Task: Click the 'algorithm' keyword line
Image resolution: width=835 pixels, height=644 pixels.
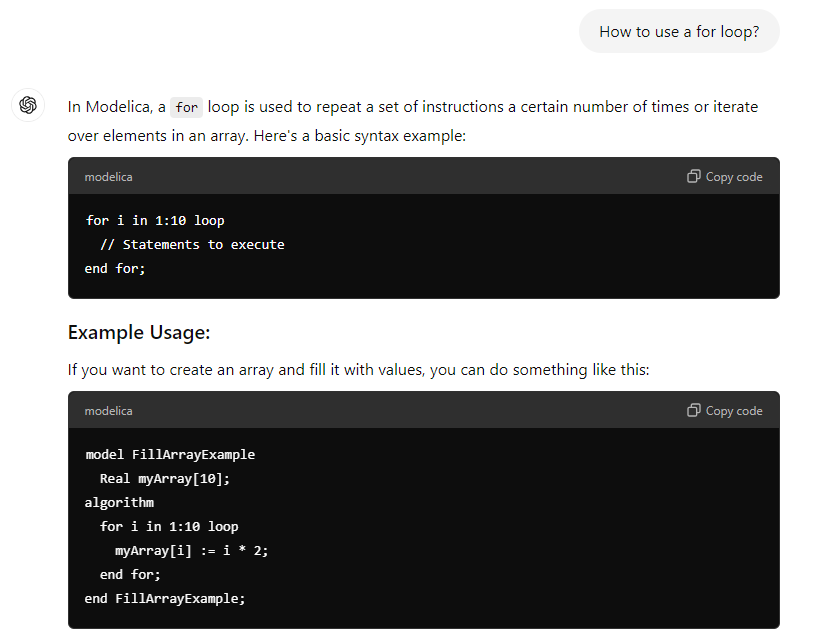Action: [119, 502]
